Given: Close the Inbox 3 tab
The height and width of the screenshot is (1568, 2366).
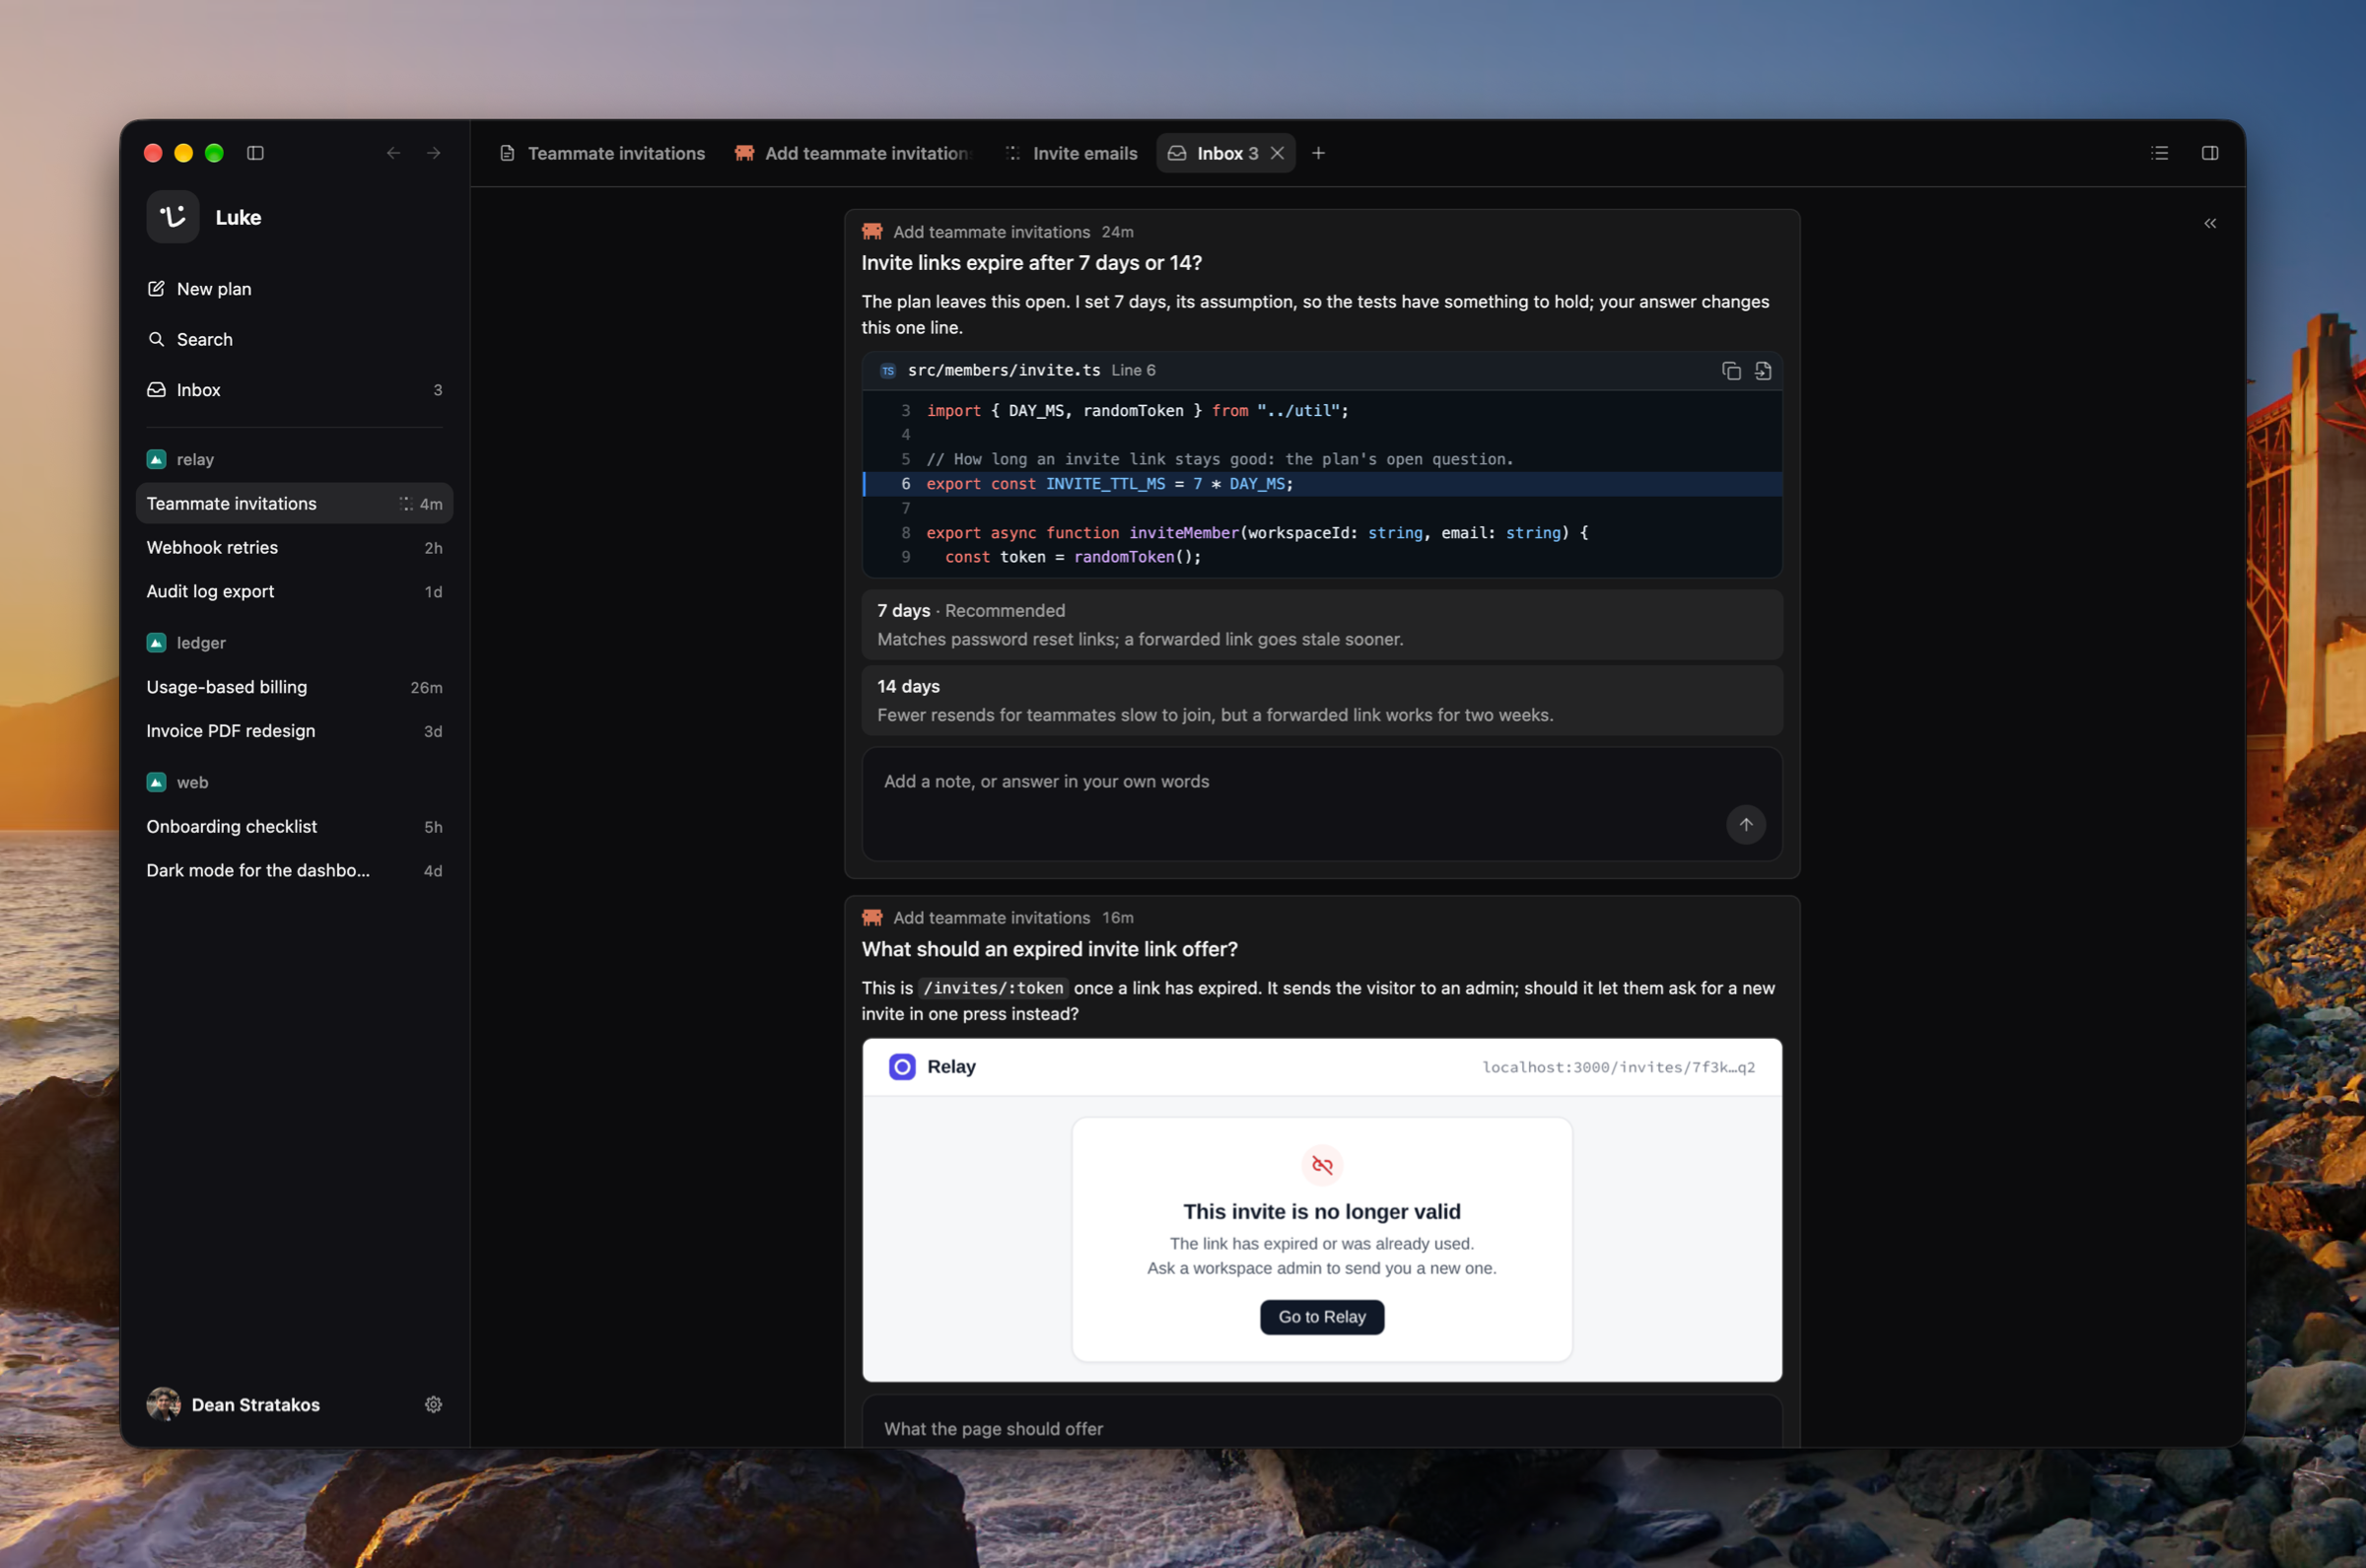Looking at the screenshot, I should pos(1277,153).
